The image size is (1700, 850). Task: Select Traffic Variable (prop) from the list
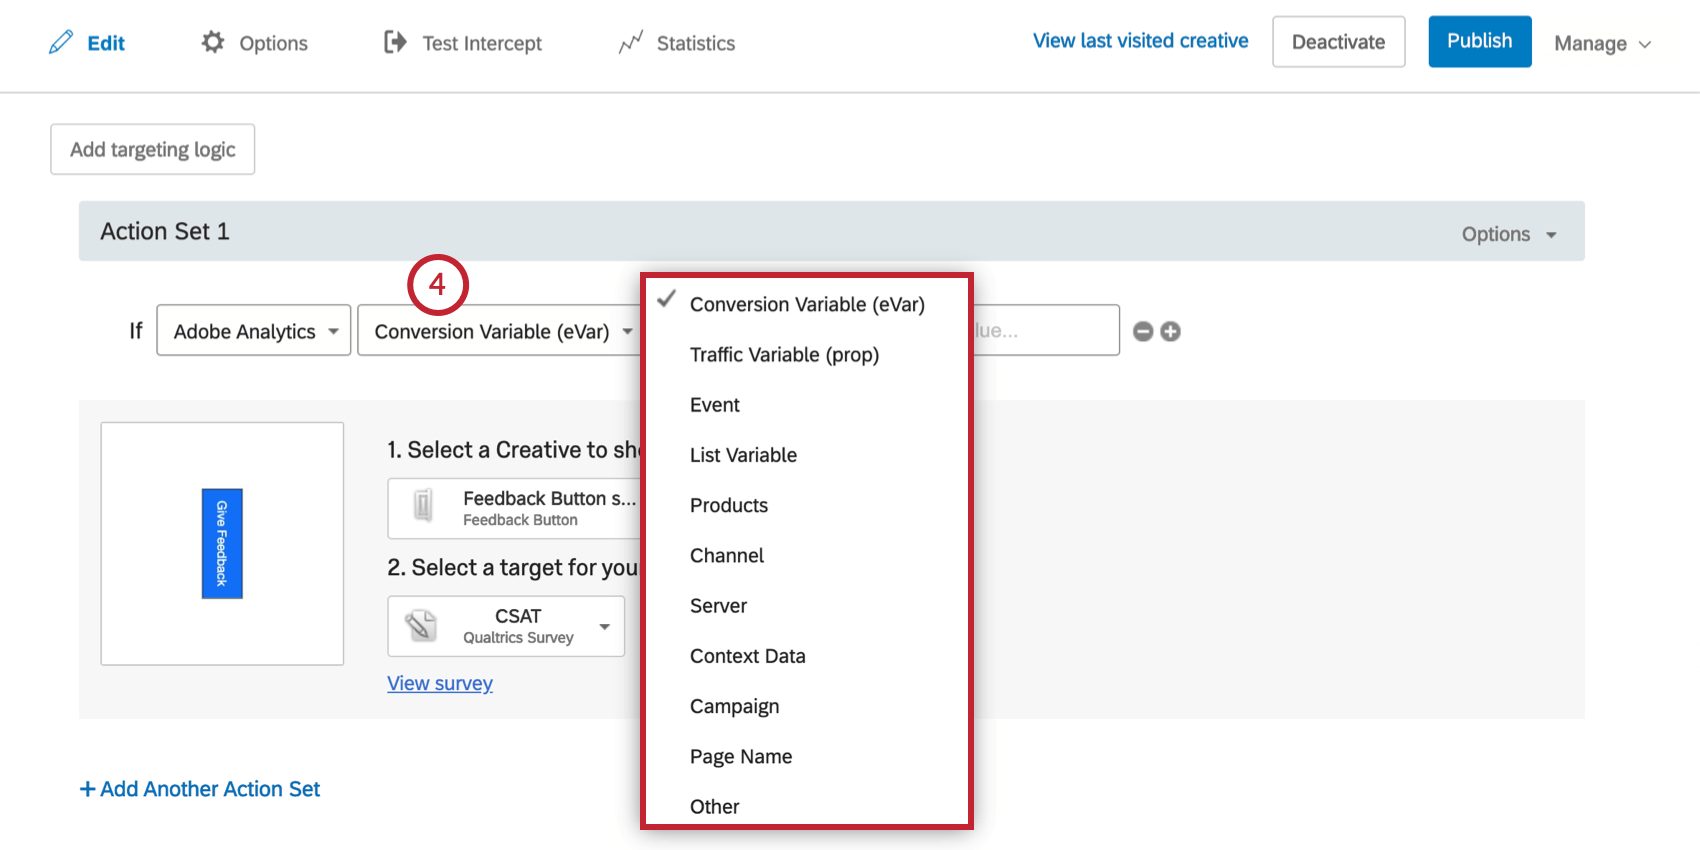click(x=784, y=355)
